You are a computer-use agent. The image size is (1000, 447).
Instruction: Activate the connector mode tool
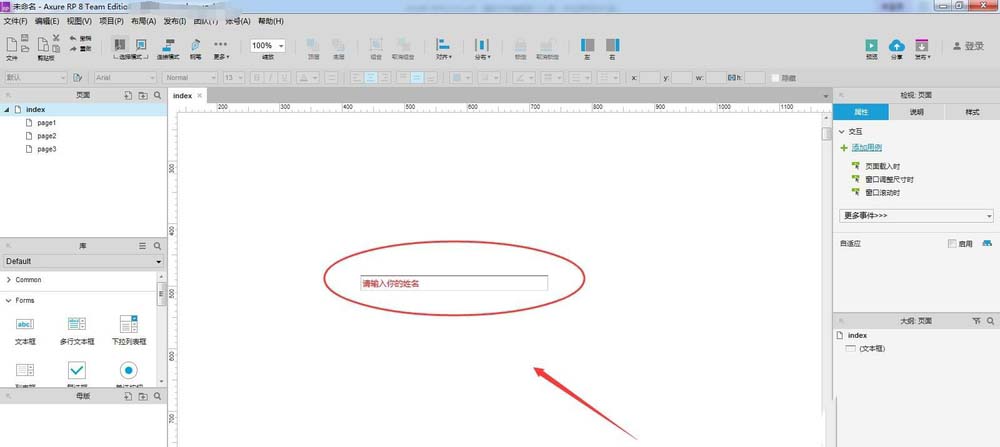(169, 45)
